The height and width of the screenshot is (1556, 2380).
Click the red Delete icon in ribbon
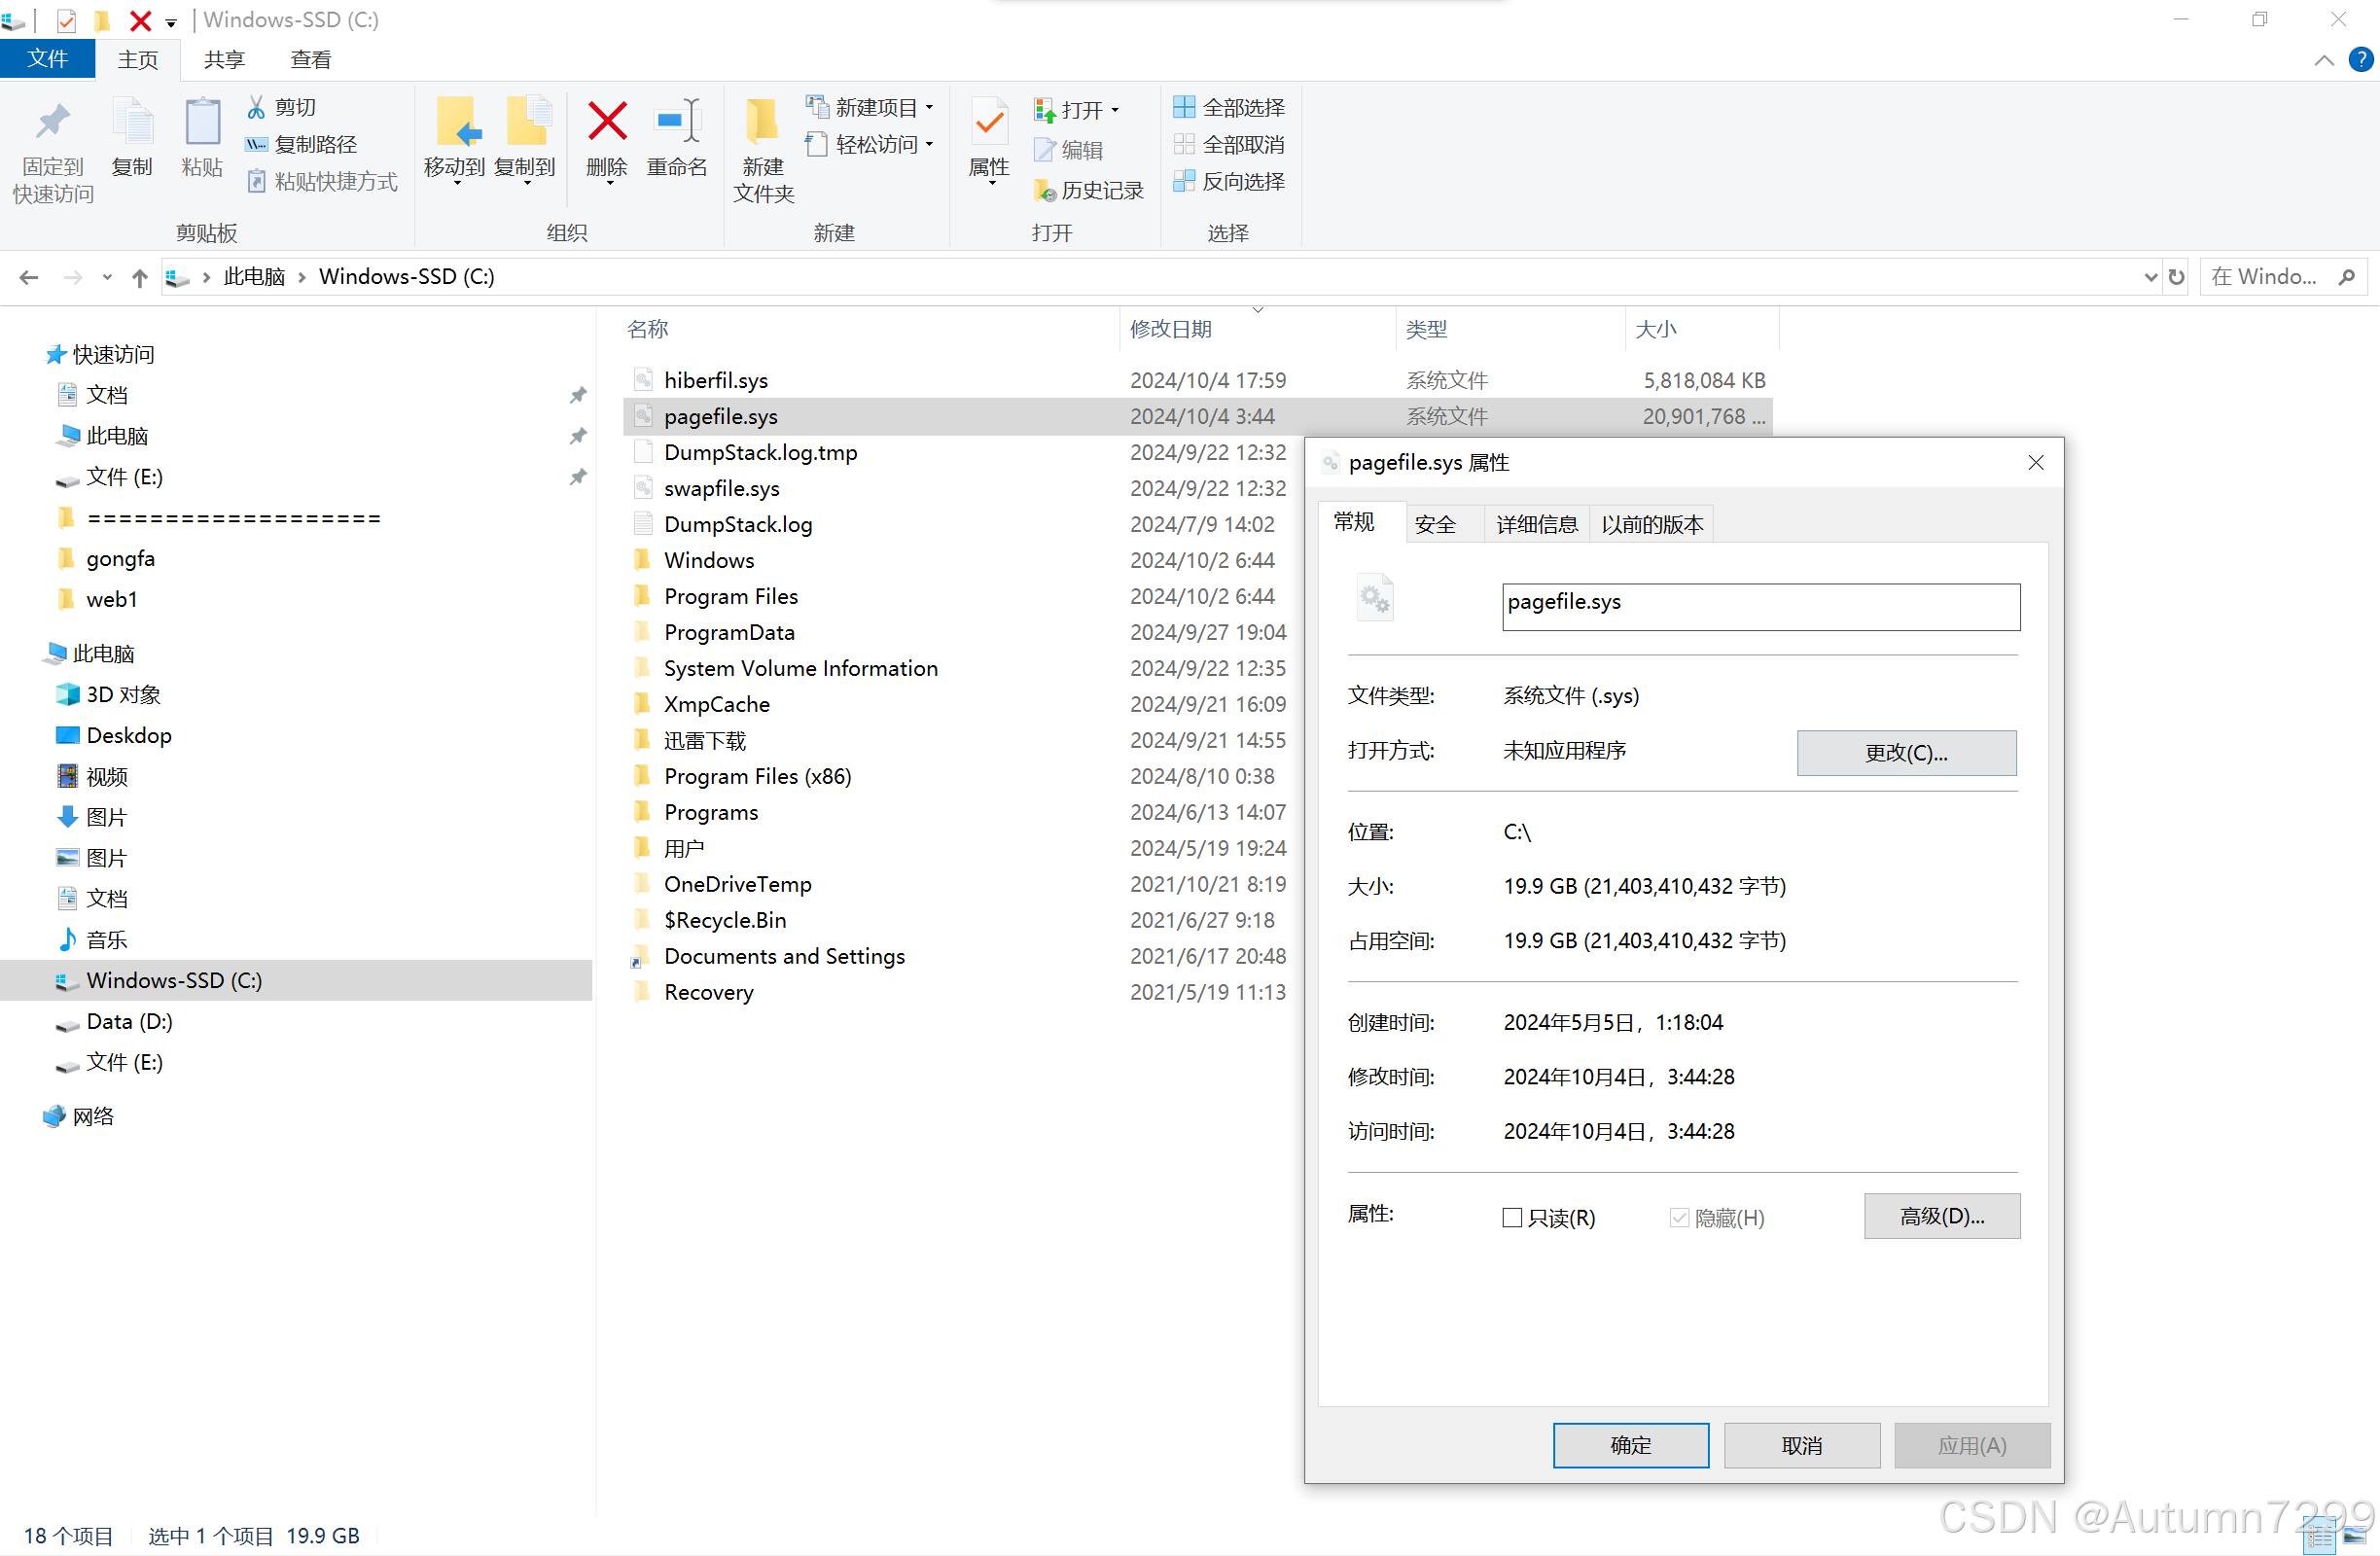click(606, 123)
